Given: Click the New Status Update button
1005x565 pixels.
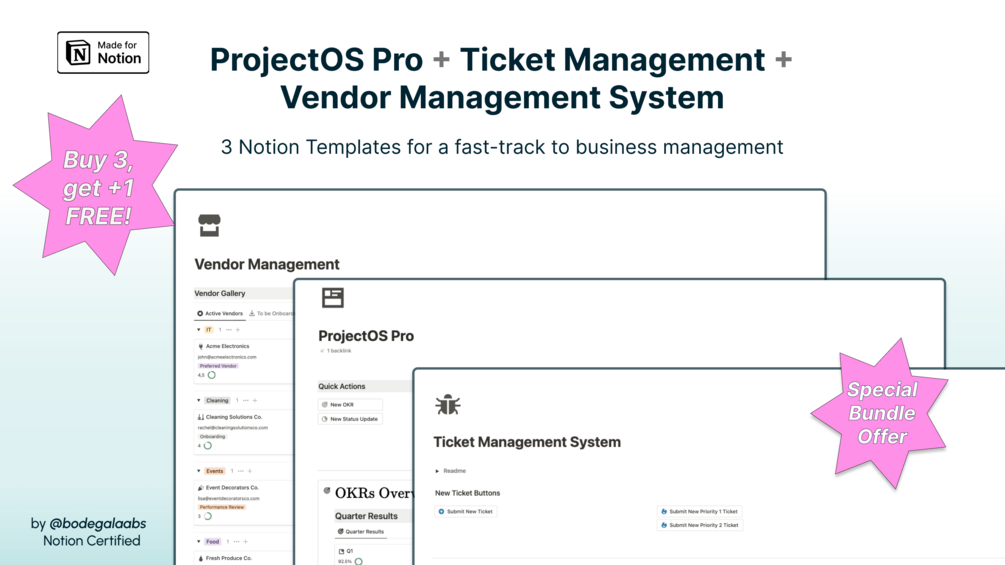Looking at the screenshot, I should click(x=350, y=419).
